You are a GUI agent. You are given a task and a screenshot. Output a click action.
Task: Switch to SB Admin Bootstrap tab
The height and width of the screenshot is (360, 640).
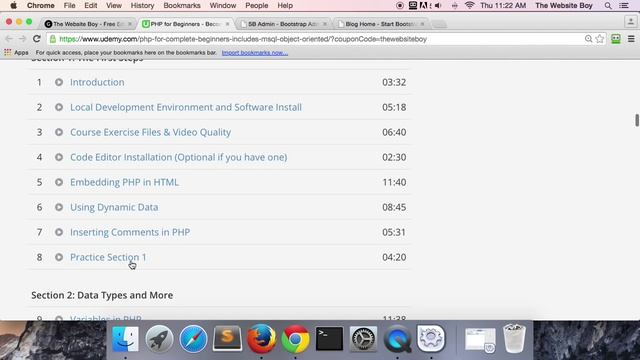[284, 24]
